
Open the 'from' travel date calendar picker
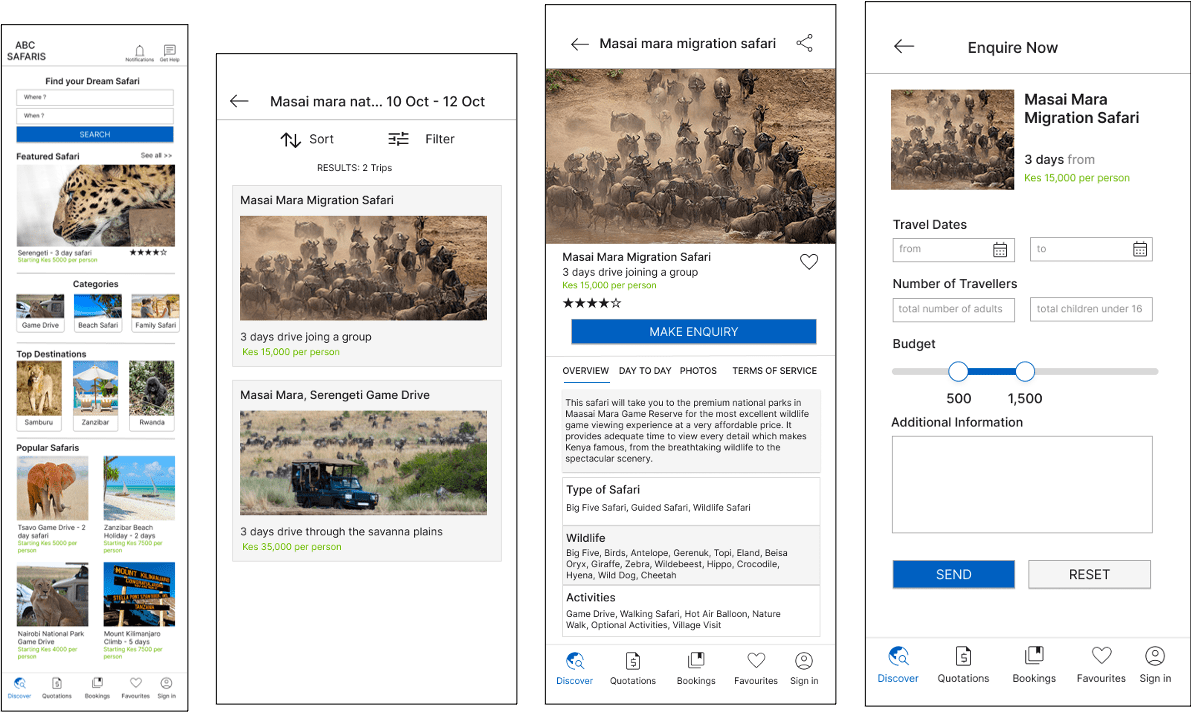click(x=999, y=249)
